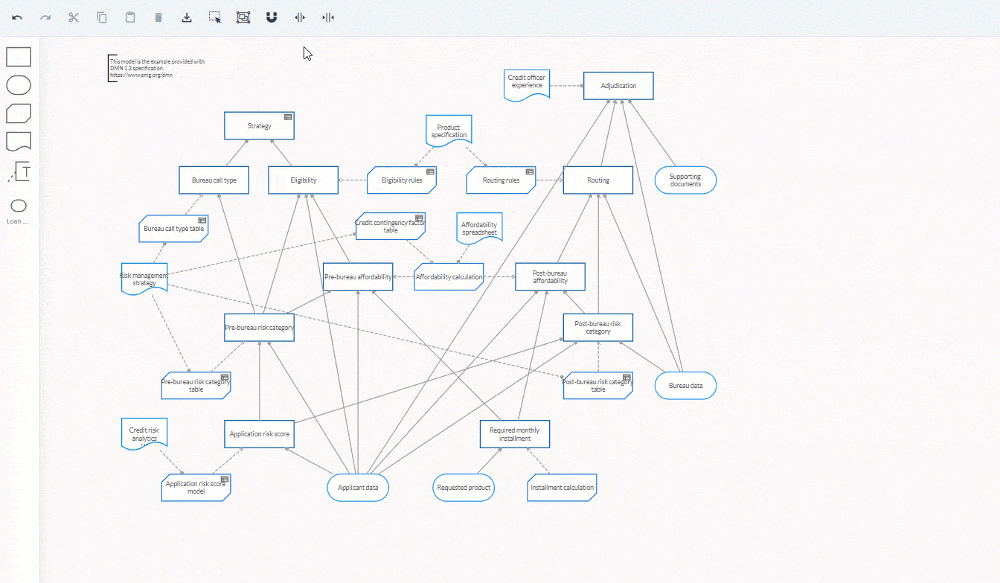Pick the small Loan input data palette item
The width and height of the screenshot is (1000, 583).
(x=18, y=206)
